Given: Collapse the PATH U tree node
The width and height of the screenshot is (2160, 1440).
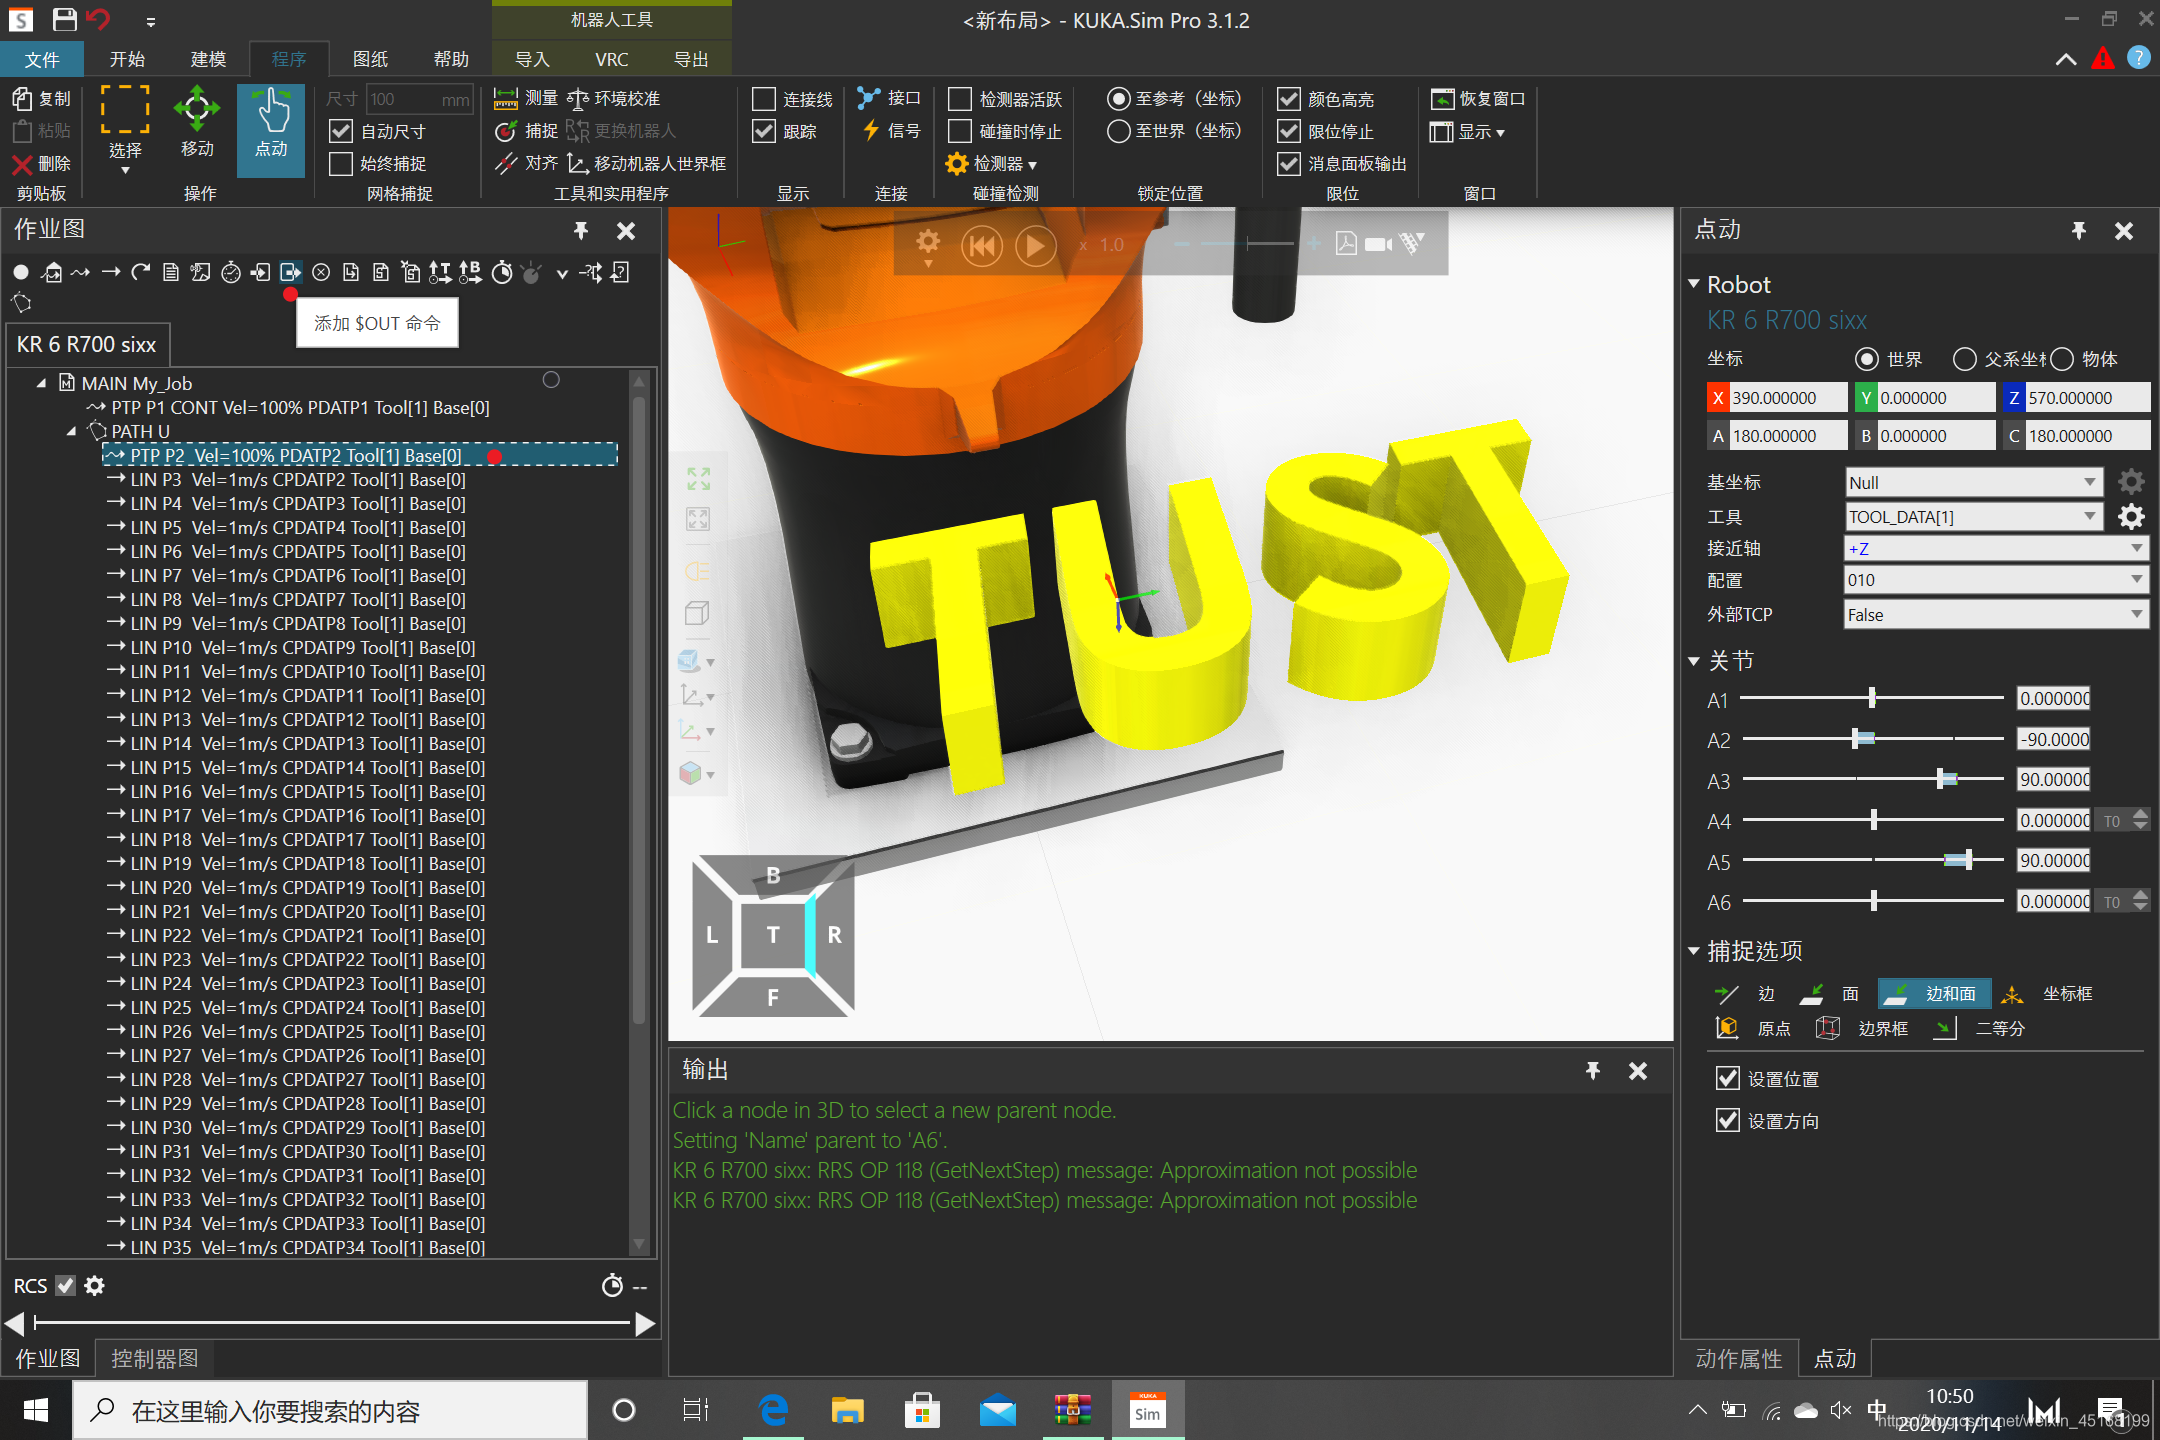Looking at the screenshot, I should [71, 431].
